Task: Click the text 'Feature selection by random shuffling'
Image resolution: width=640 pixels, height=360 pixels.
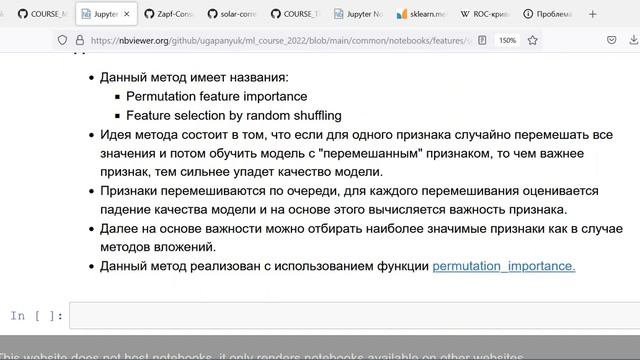Action: click(233, 116)
